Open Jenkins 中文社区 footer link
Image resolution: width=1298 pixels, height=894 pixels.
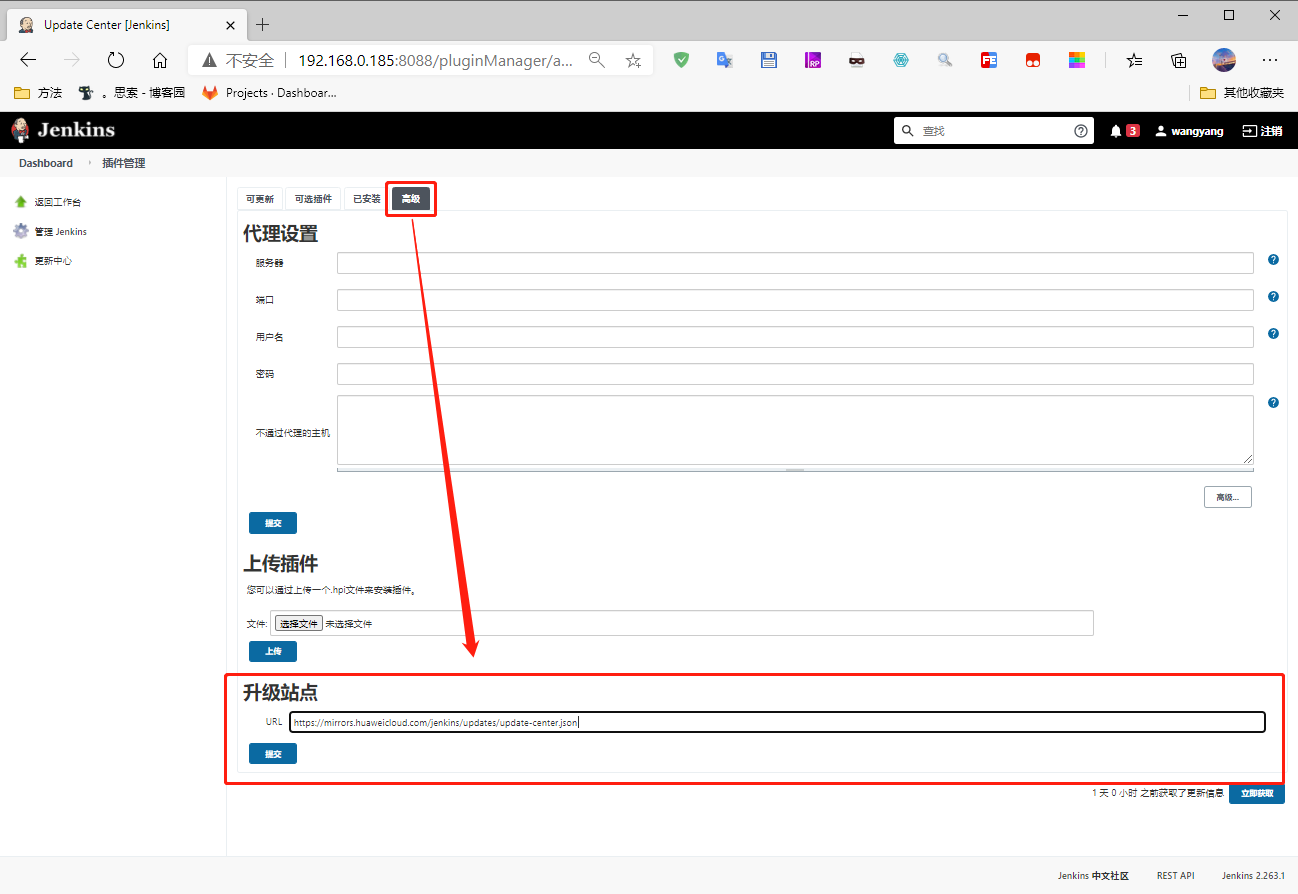click(x=1093, y=876)
